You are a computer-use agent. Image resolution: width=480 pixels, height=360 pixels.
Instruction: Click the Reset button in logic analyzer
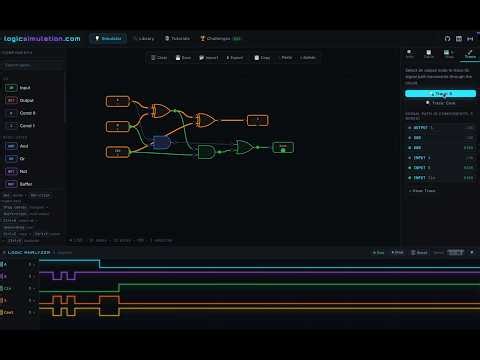tap(419, 253)
